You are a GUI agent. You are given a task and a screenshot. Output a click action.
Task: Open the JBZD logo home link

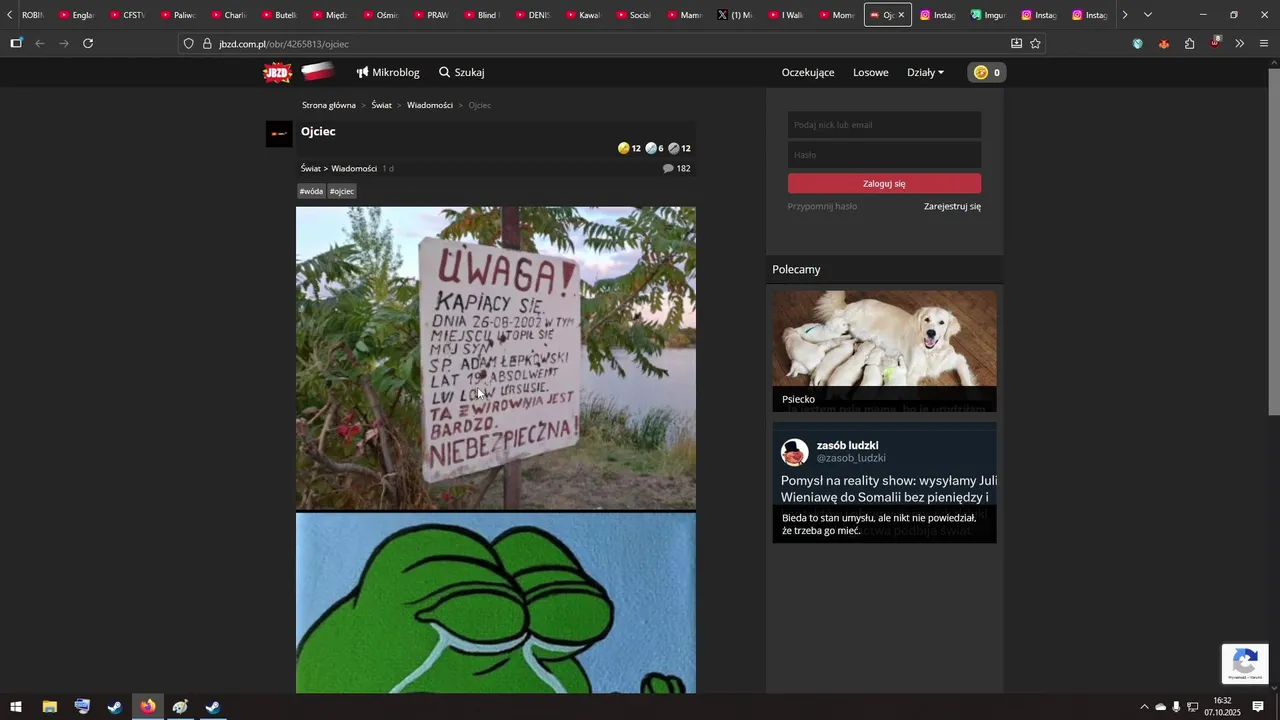click(278, 72)
